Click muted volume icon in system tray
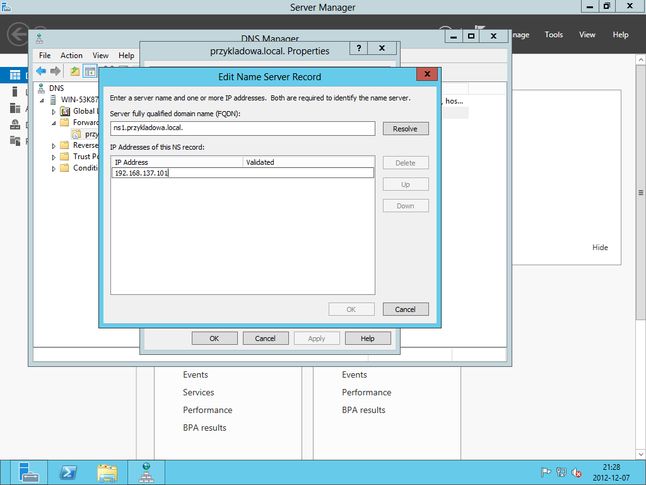 coord(576,472)
